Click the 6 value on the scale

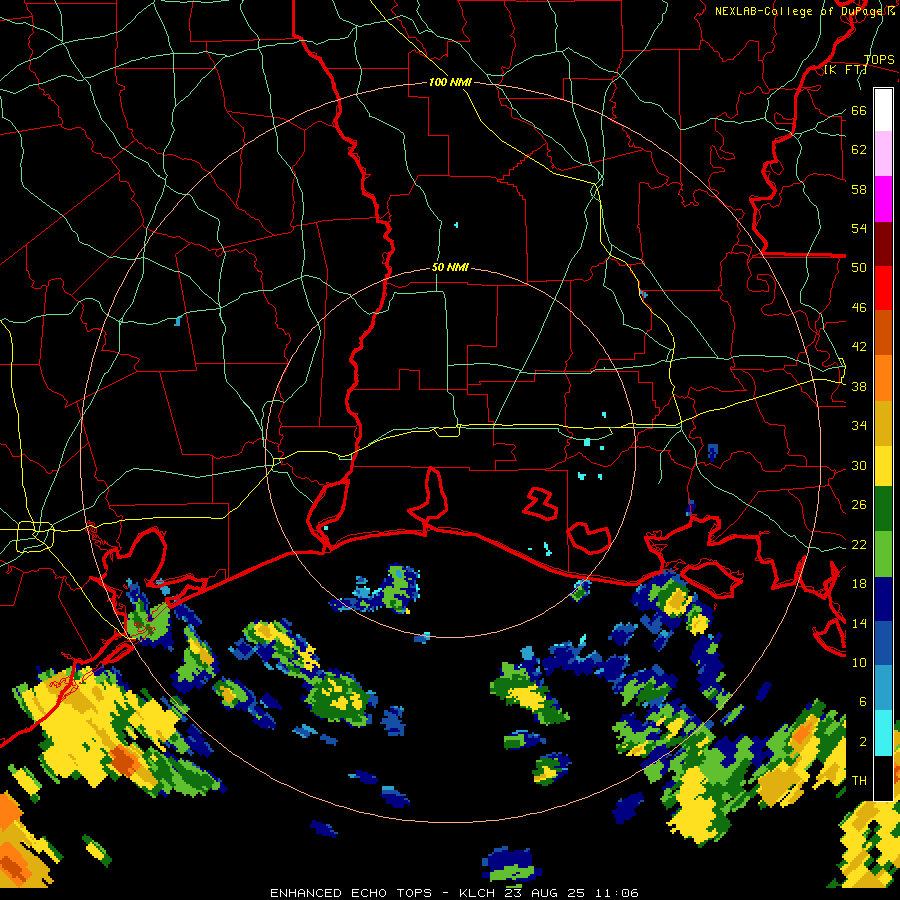pyautogui.click(x=863, y=702)
